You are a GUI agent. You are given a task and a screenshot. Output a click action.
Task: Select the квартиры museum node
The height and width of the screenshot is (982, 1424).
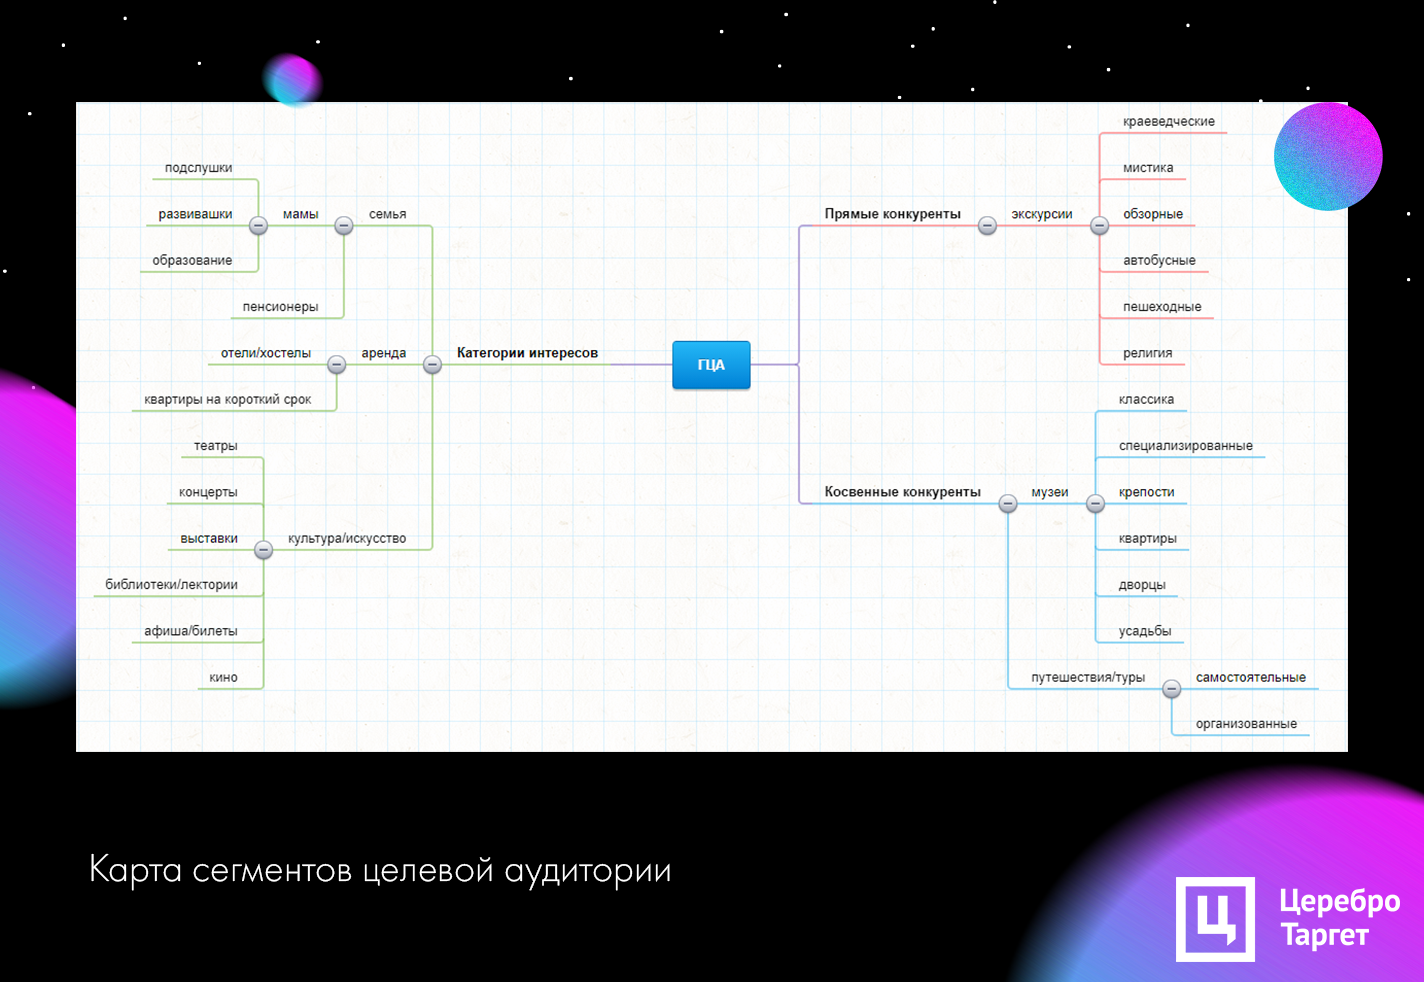[1147, 538]
